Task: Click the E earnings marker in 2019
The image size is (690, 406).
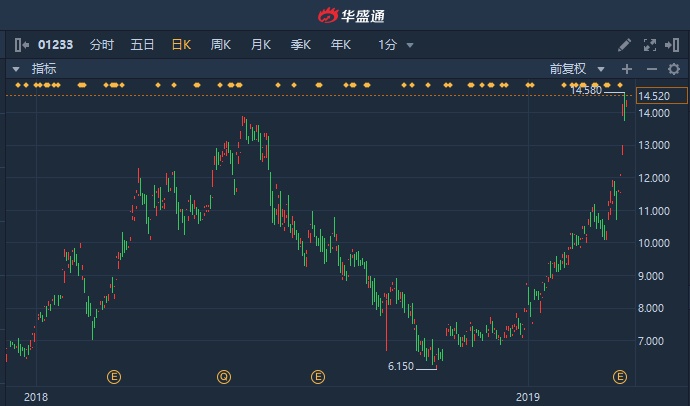Action: 620,377
